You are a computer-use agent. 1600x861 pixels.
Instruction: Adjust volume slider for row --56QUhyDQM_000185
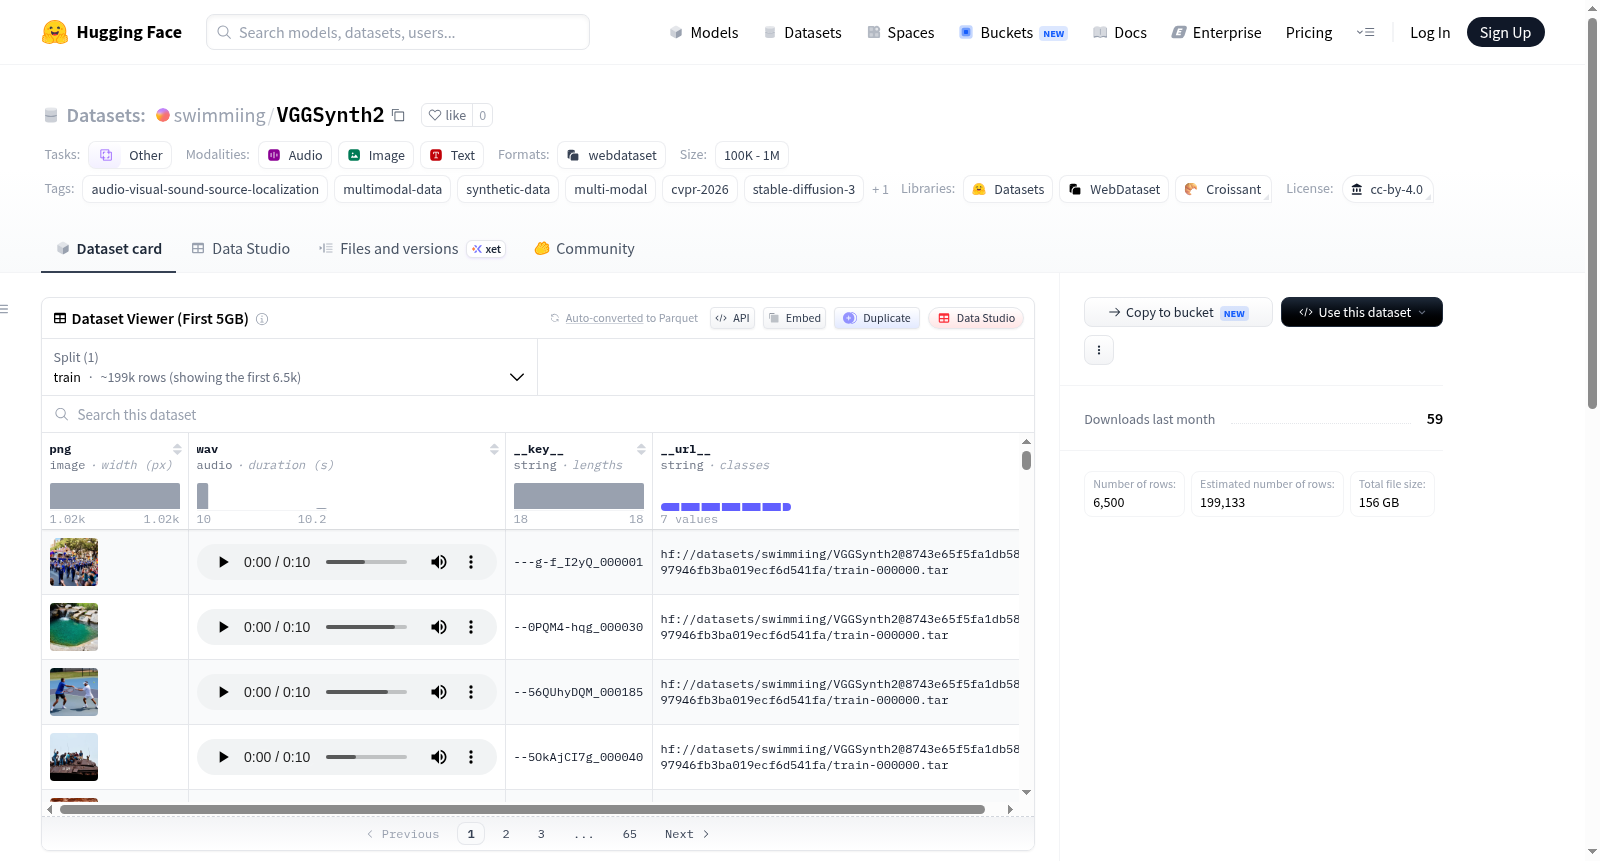366,692
